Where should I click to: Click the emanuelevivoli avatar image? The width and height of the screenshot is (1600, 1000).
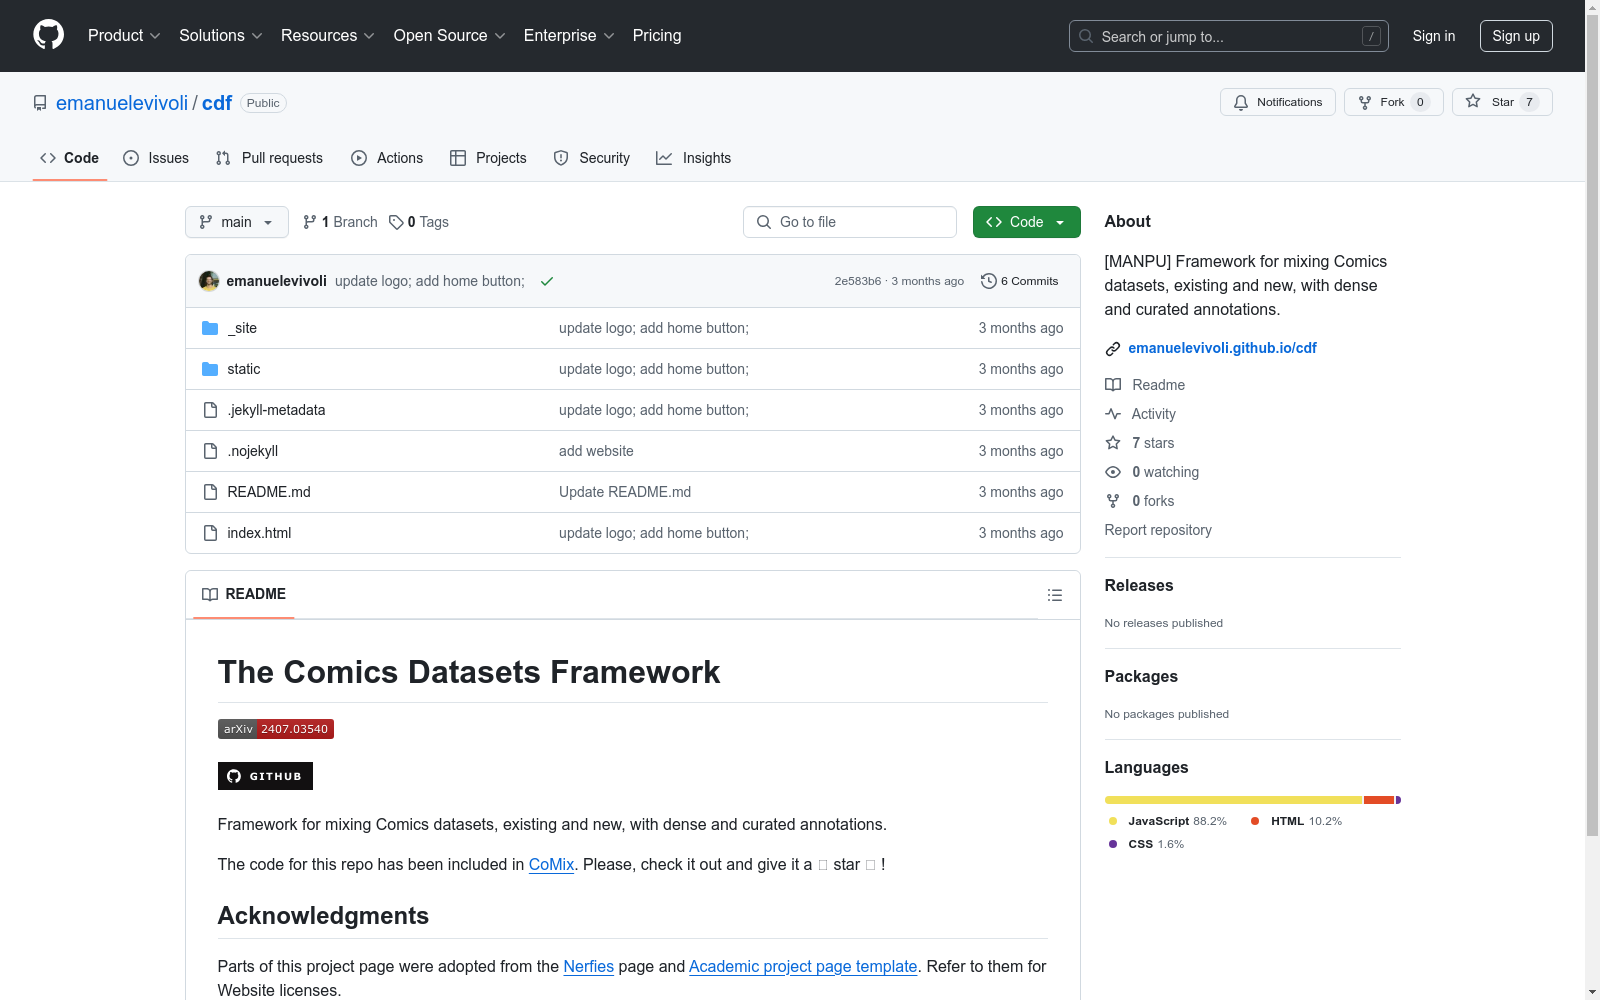209,281
